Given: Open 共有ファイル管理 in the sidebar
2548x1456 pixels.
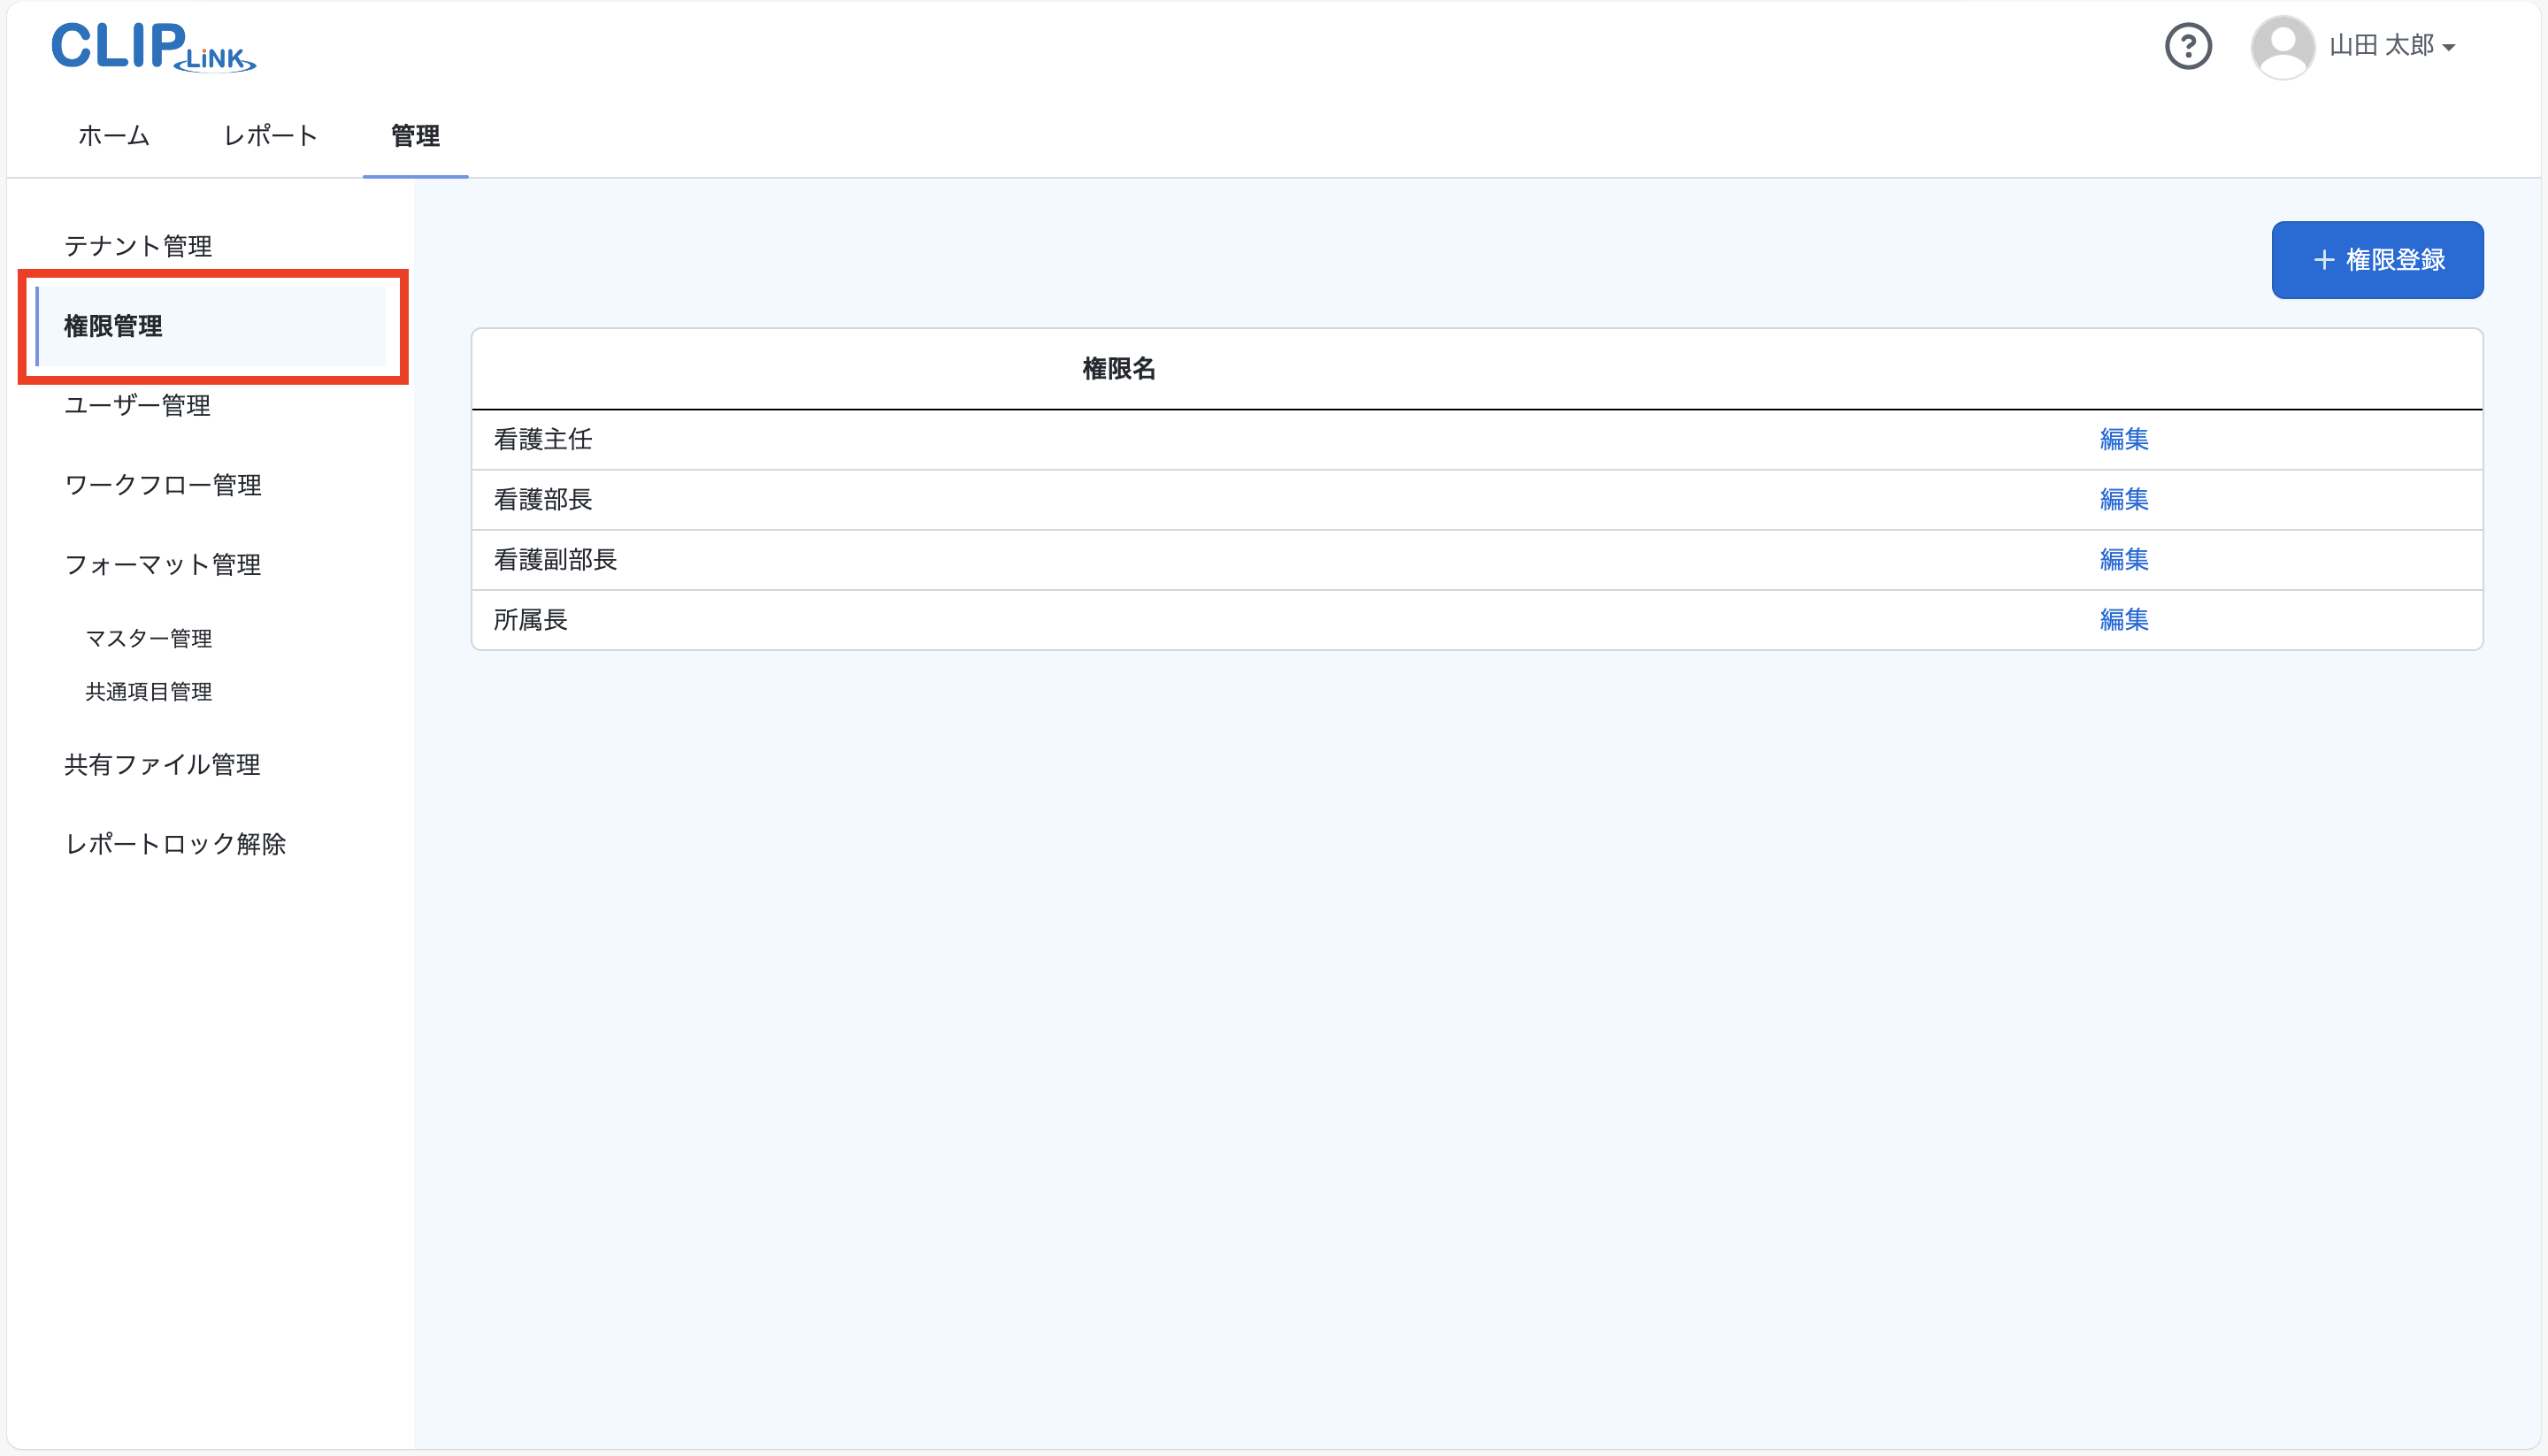Looking at the screenshot, I should [161, 764].
